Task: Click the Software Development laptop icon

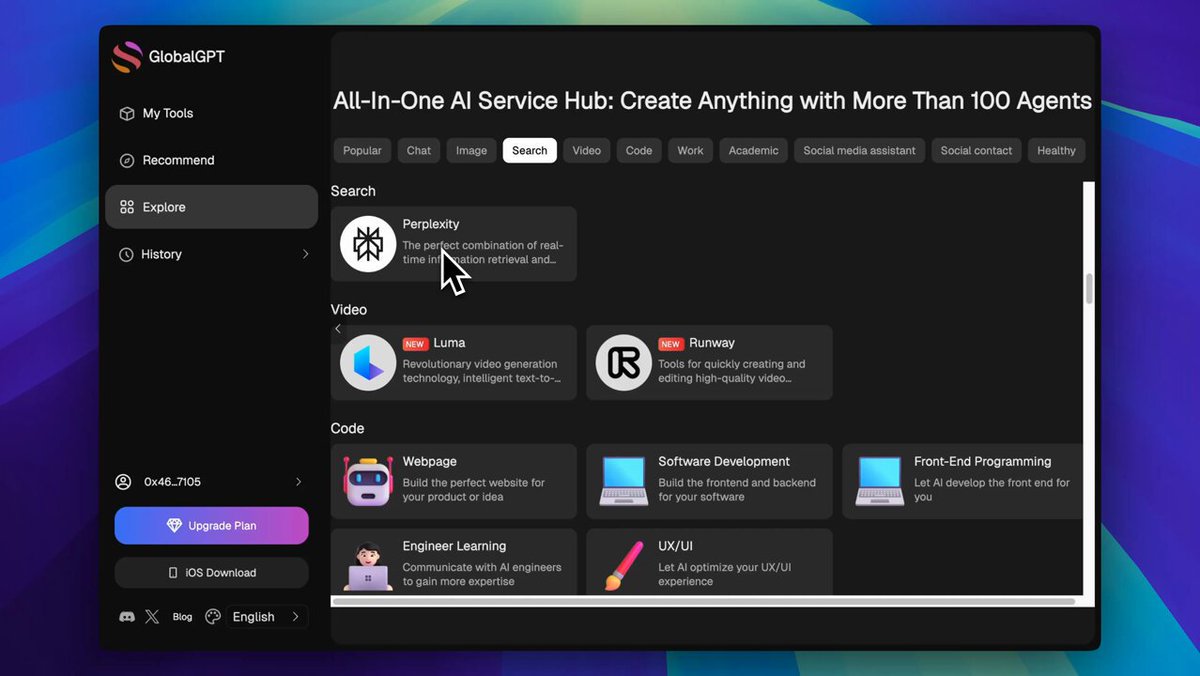Action: pos(624,481)
